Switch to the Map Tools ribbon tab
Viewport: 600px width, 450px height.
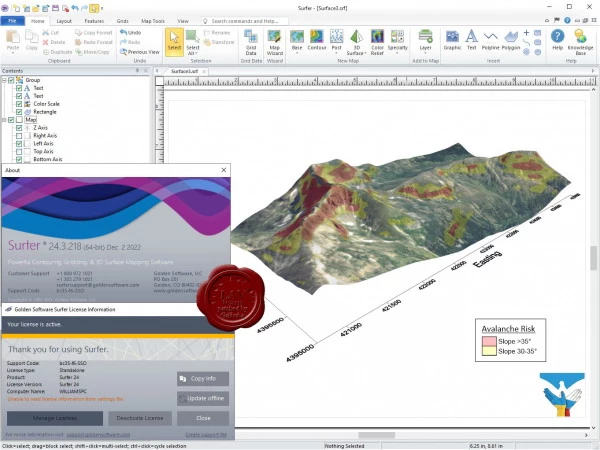(x=153, y=21)
